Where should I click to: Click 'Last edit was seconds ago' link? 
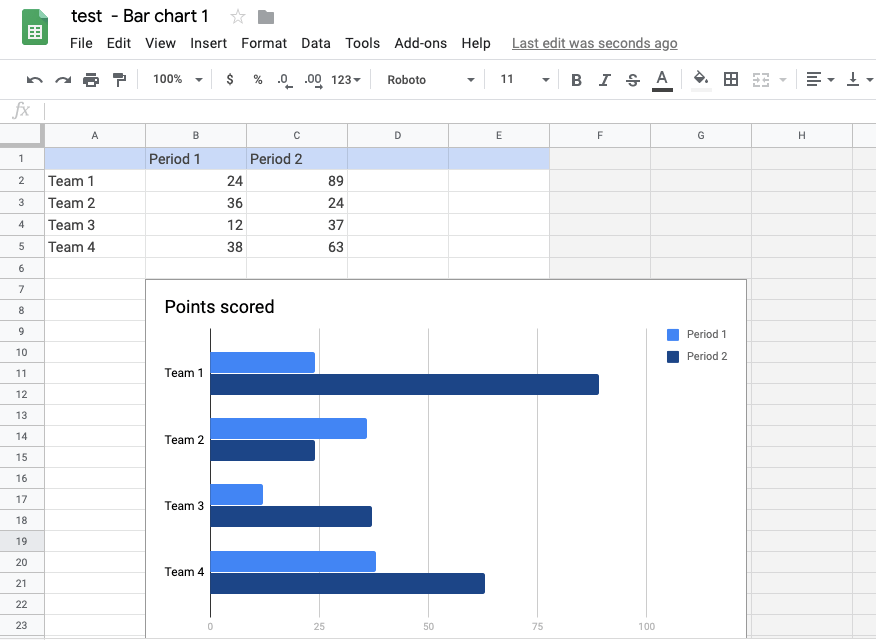594,43
